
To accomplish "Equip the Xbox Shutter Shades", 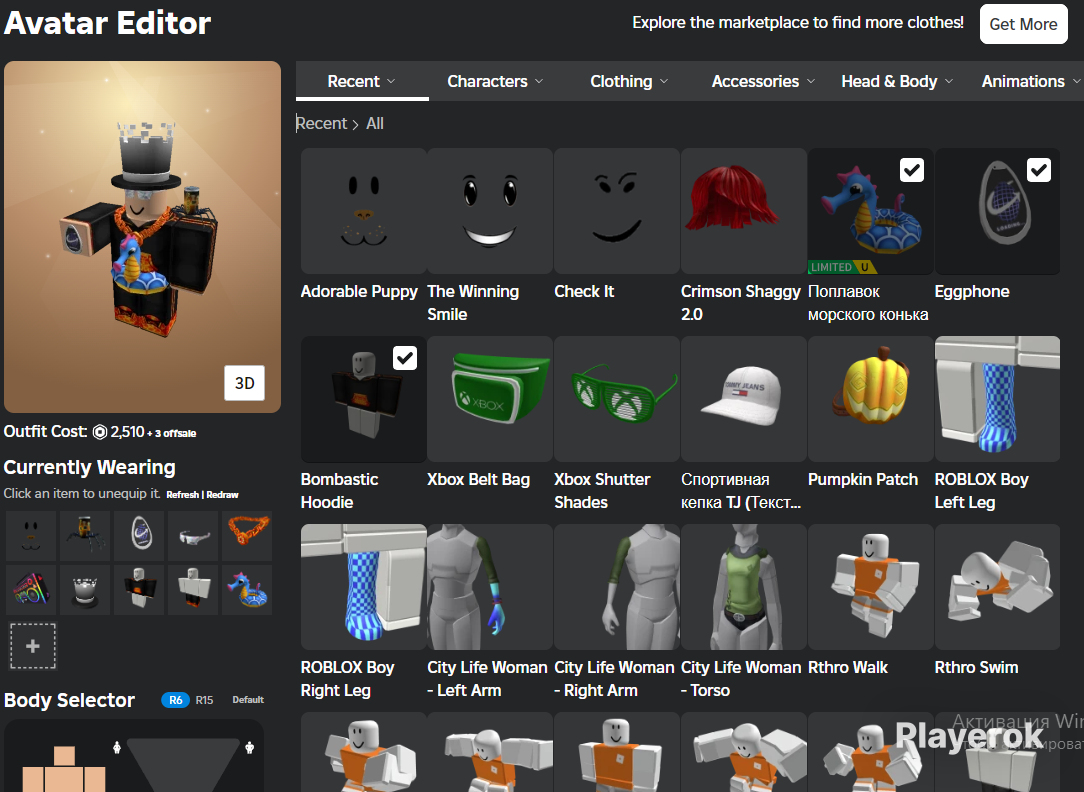I will point(617,399).
